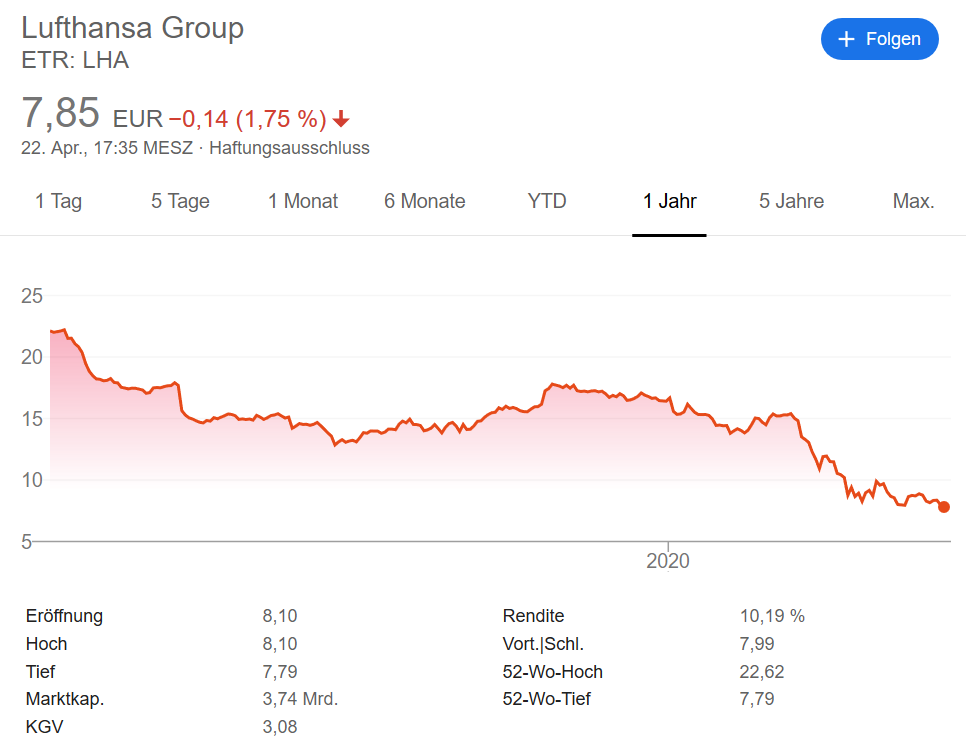This screenshot has height=738, width=966.
Task: Select the currently active 1 Jahr tab
Action: pos(669,201)
